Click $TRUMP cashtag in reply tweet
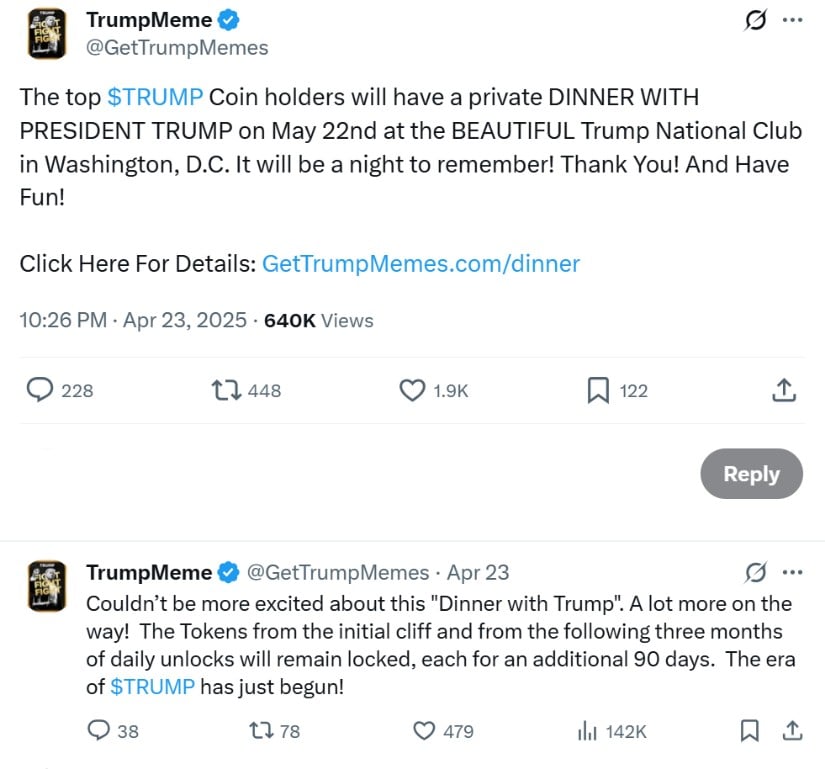 153,687
